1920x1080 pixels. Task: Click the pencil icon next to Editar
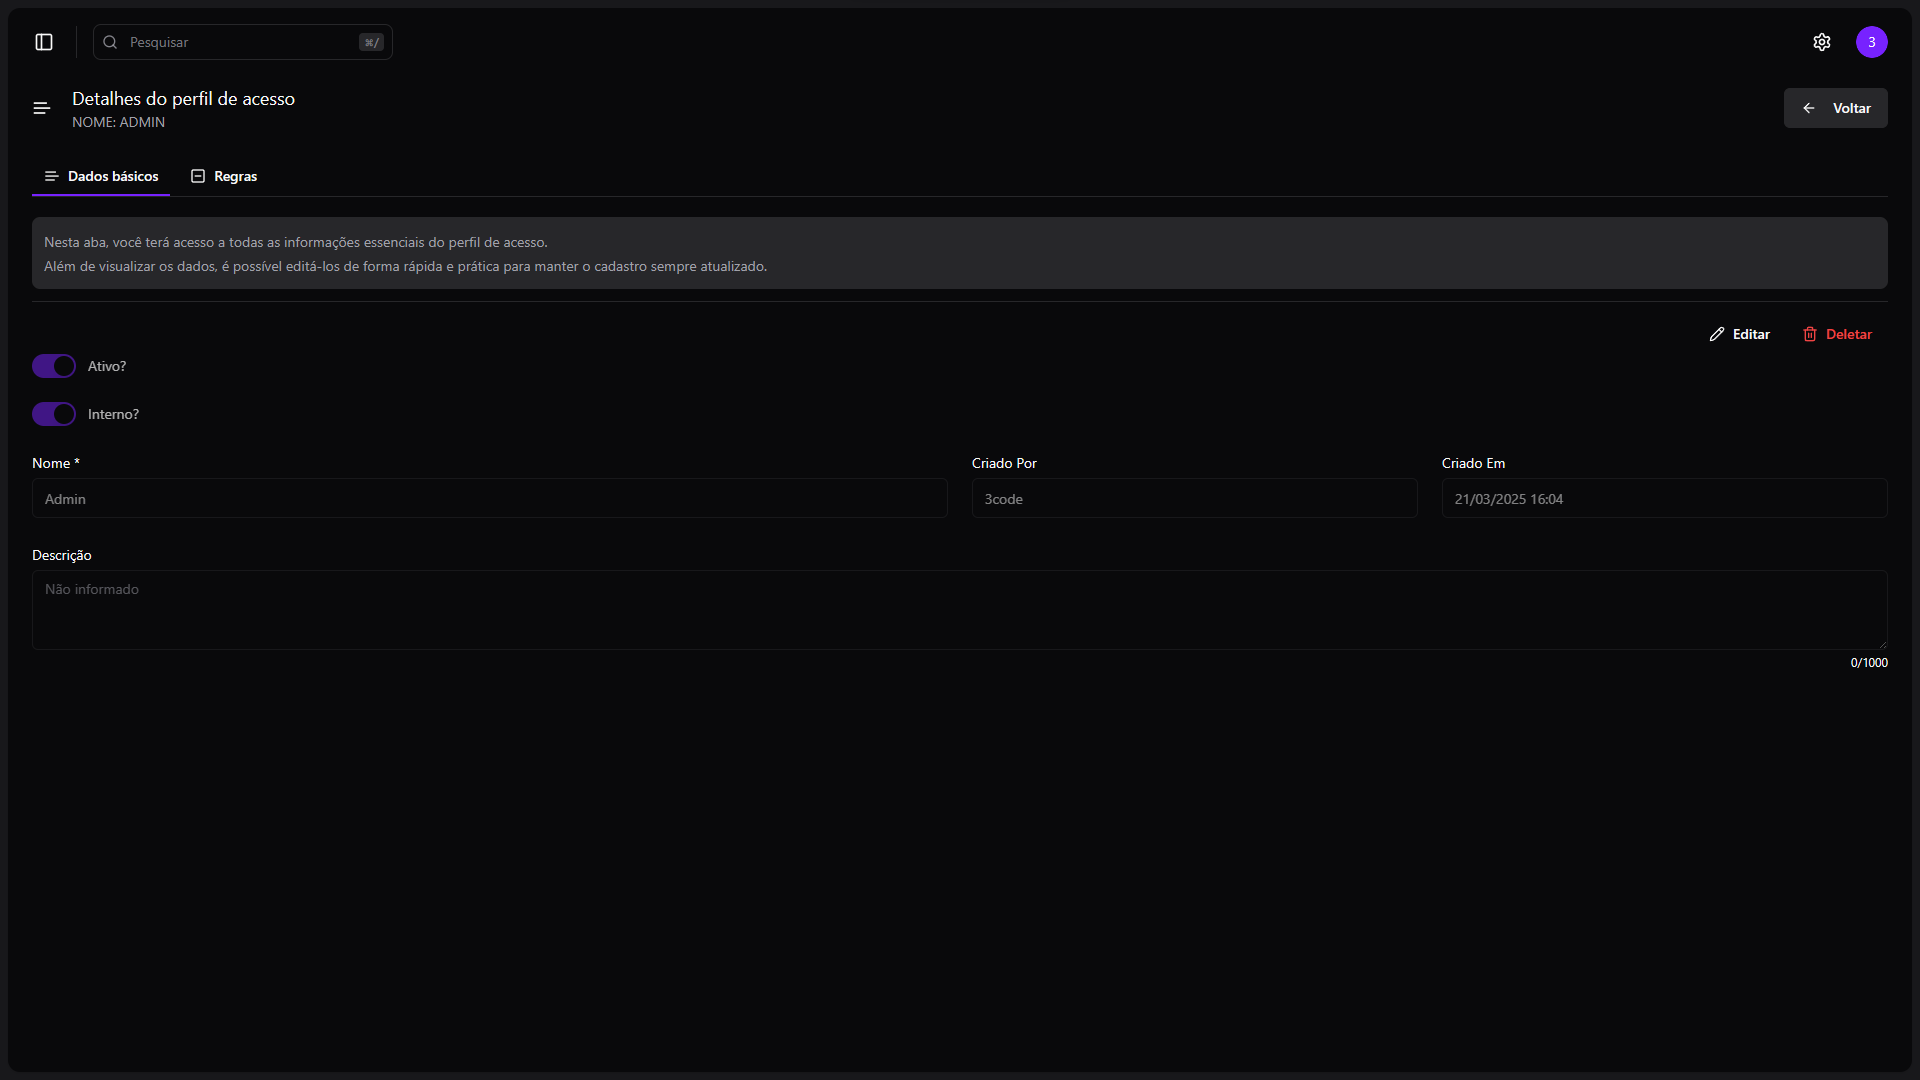click(x=1717, y=334)
